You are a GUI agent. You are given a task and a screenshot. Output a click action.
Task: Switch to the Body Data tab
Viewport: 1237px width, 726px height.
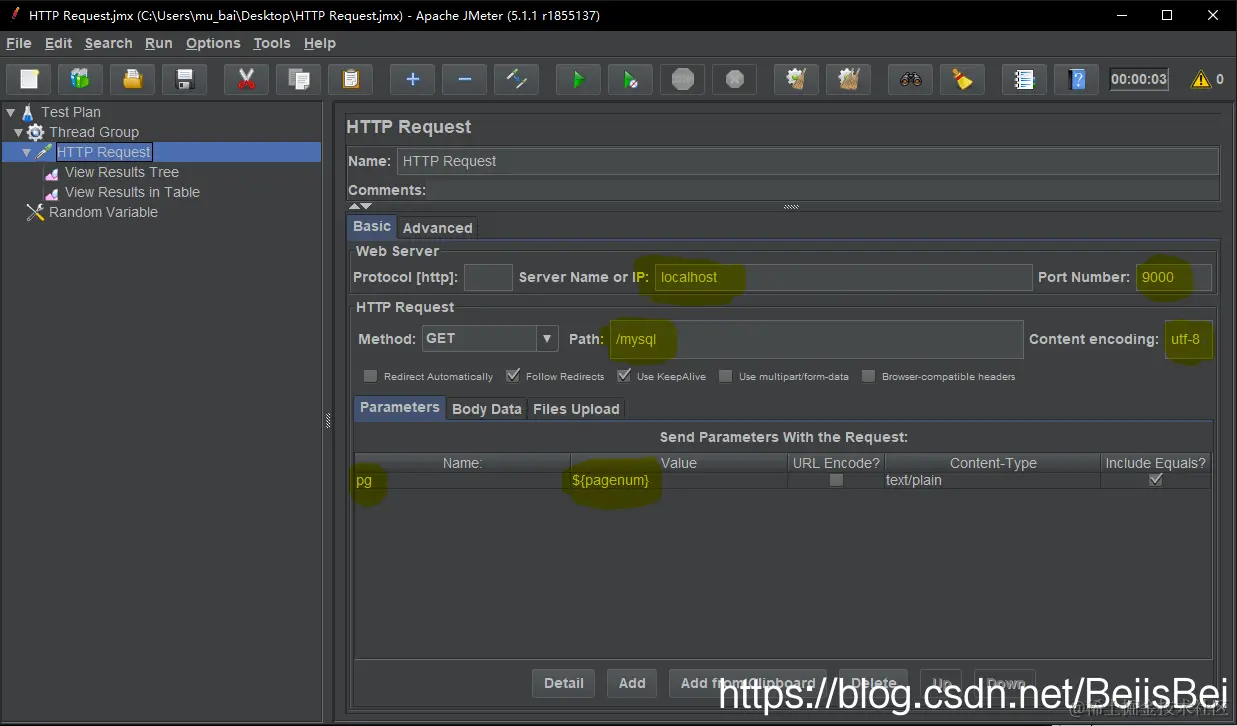487,409
